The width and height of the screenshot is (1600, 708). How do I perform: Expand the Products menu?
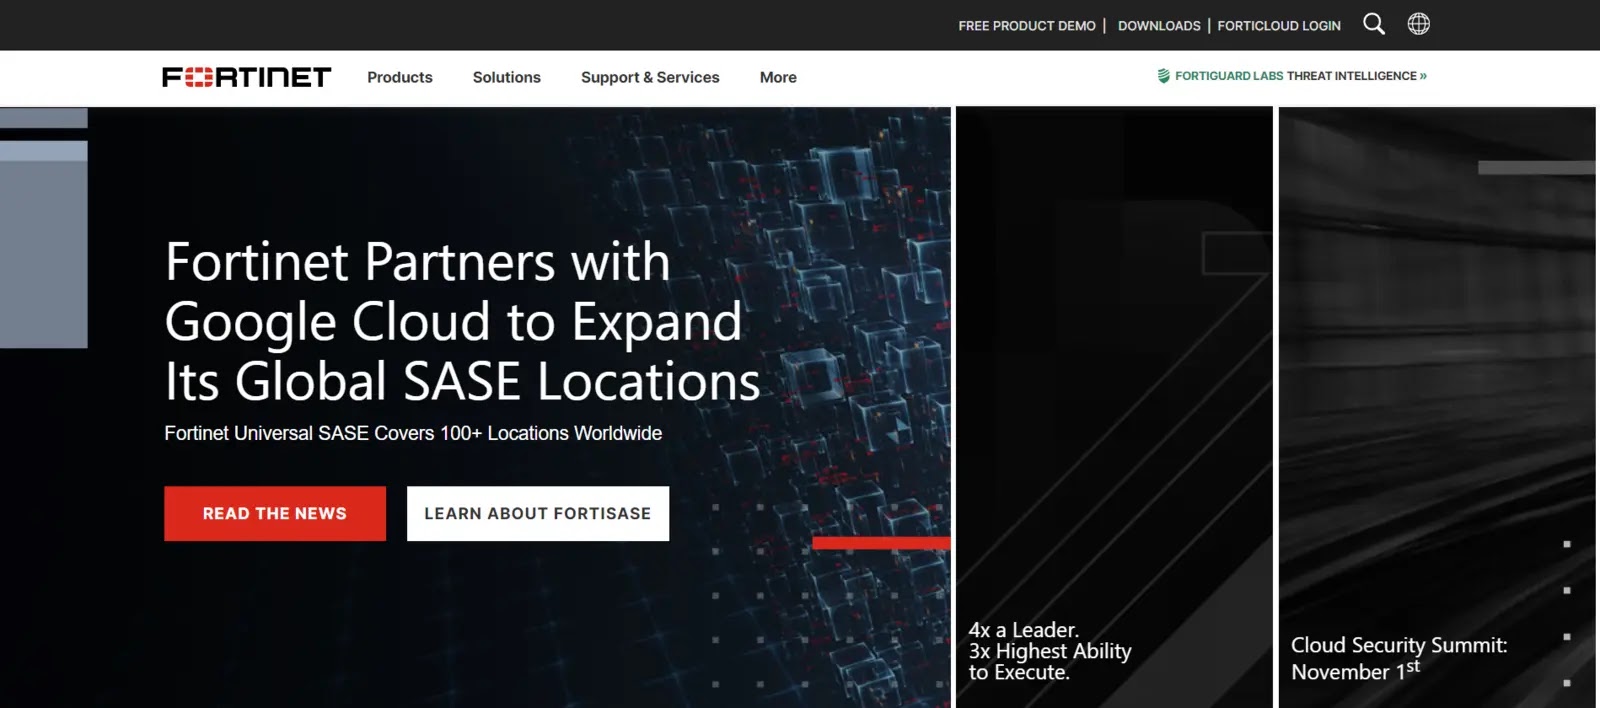pos(399,77)
